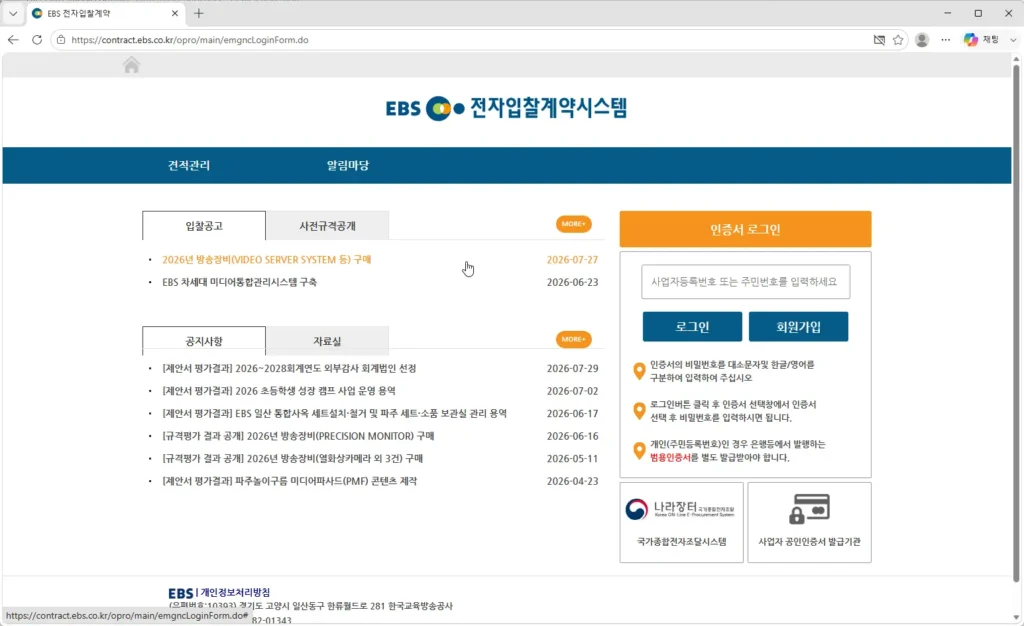View site information lock icon
The width and height of the screenshot is (1024, 626).
[61, 40]
